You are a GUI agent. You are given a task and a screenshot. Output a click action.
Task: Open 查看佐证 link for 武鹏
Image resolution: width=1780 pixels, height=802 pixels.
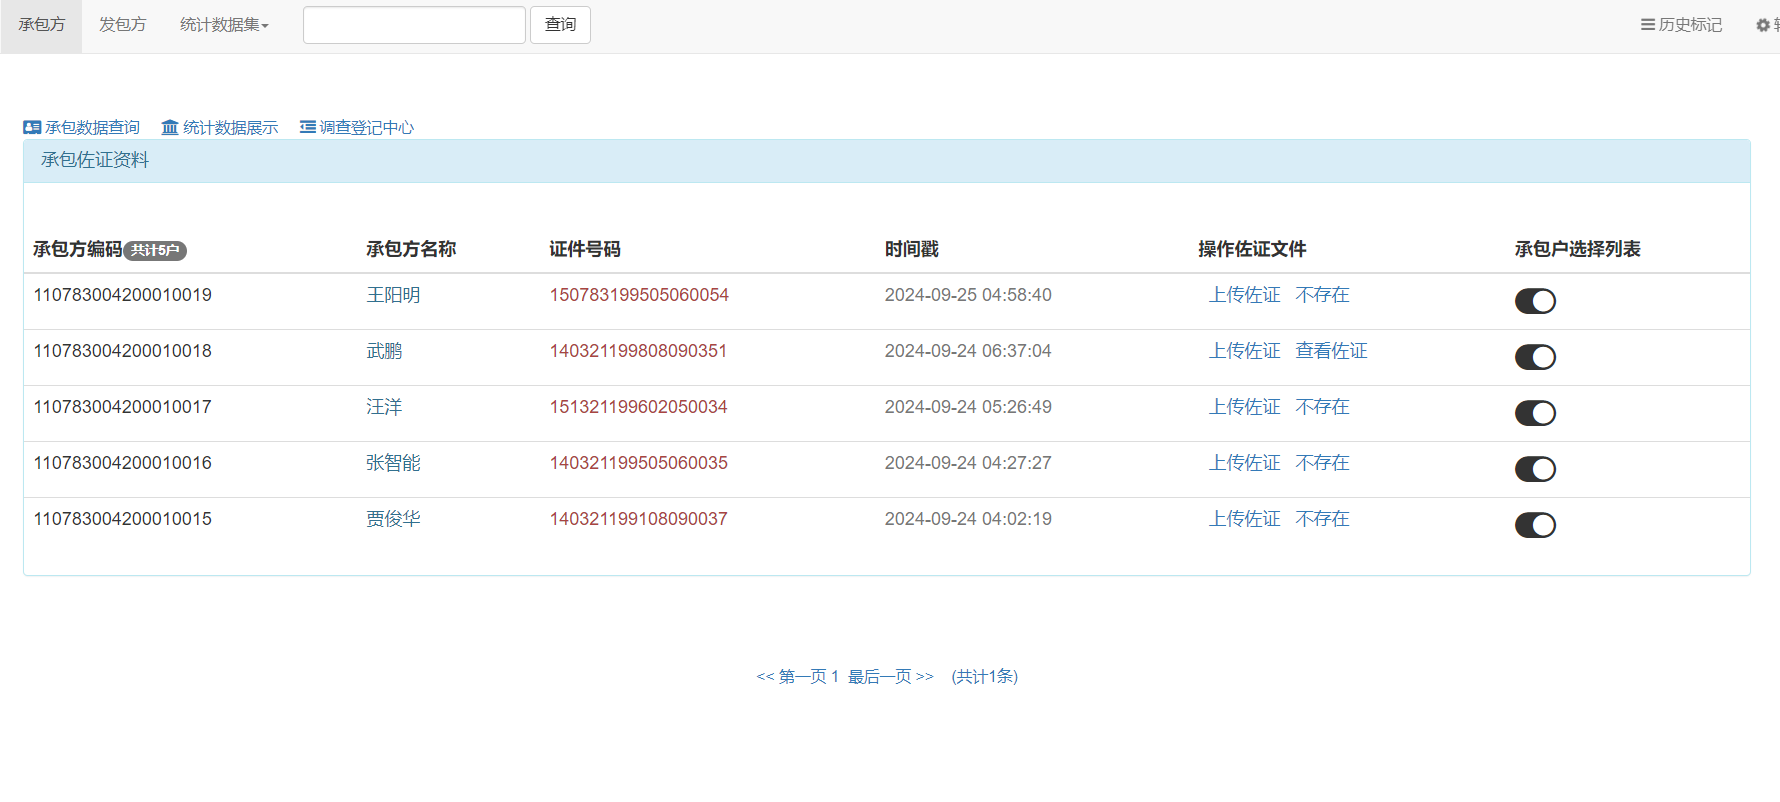[x=1331, y=351]
